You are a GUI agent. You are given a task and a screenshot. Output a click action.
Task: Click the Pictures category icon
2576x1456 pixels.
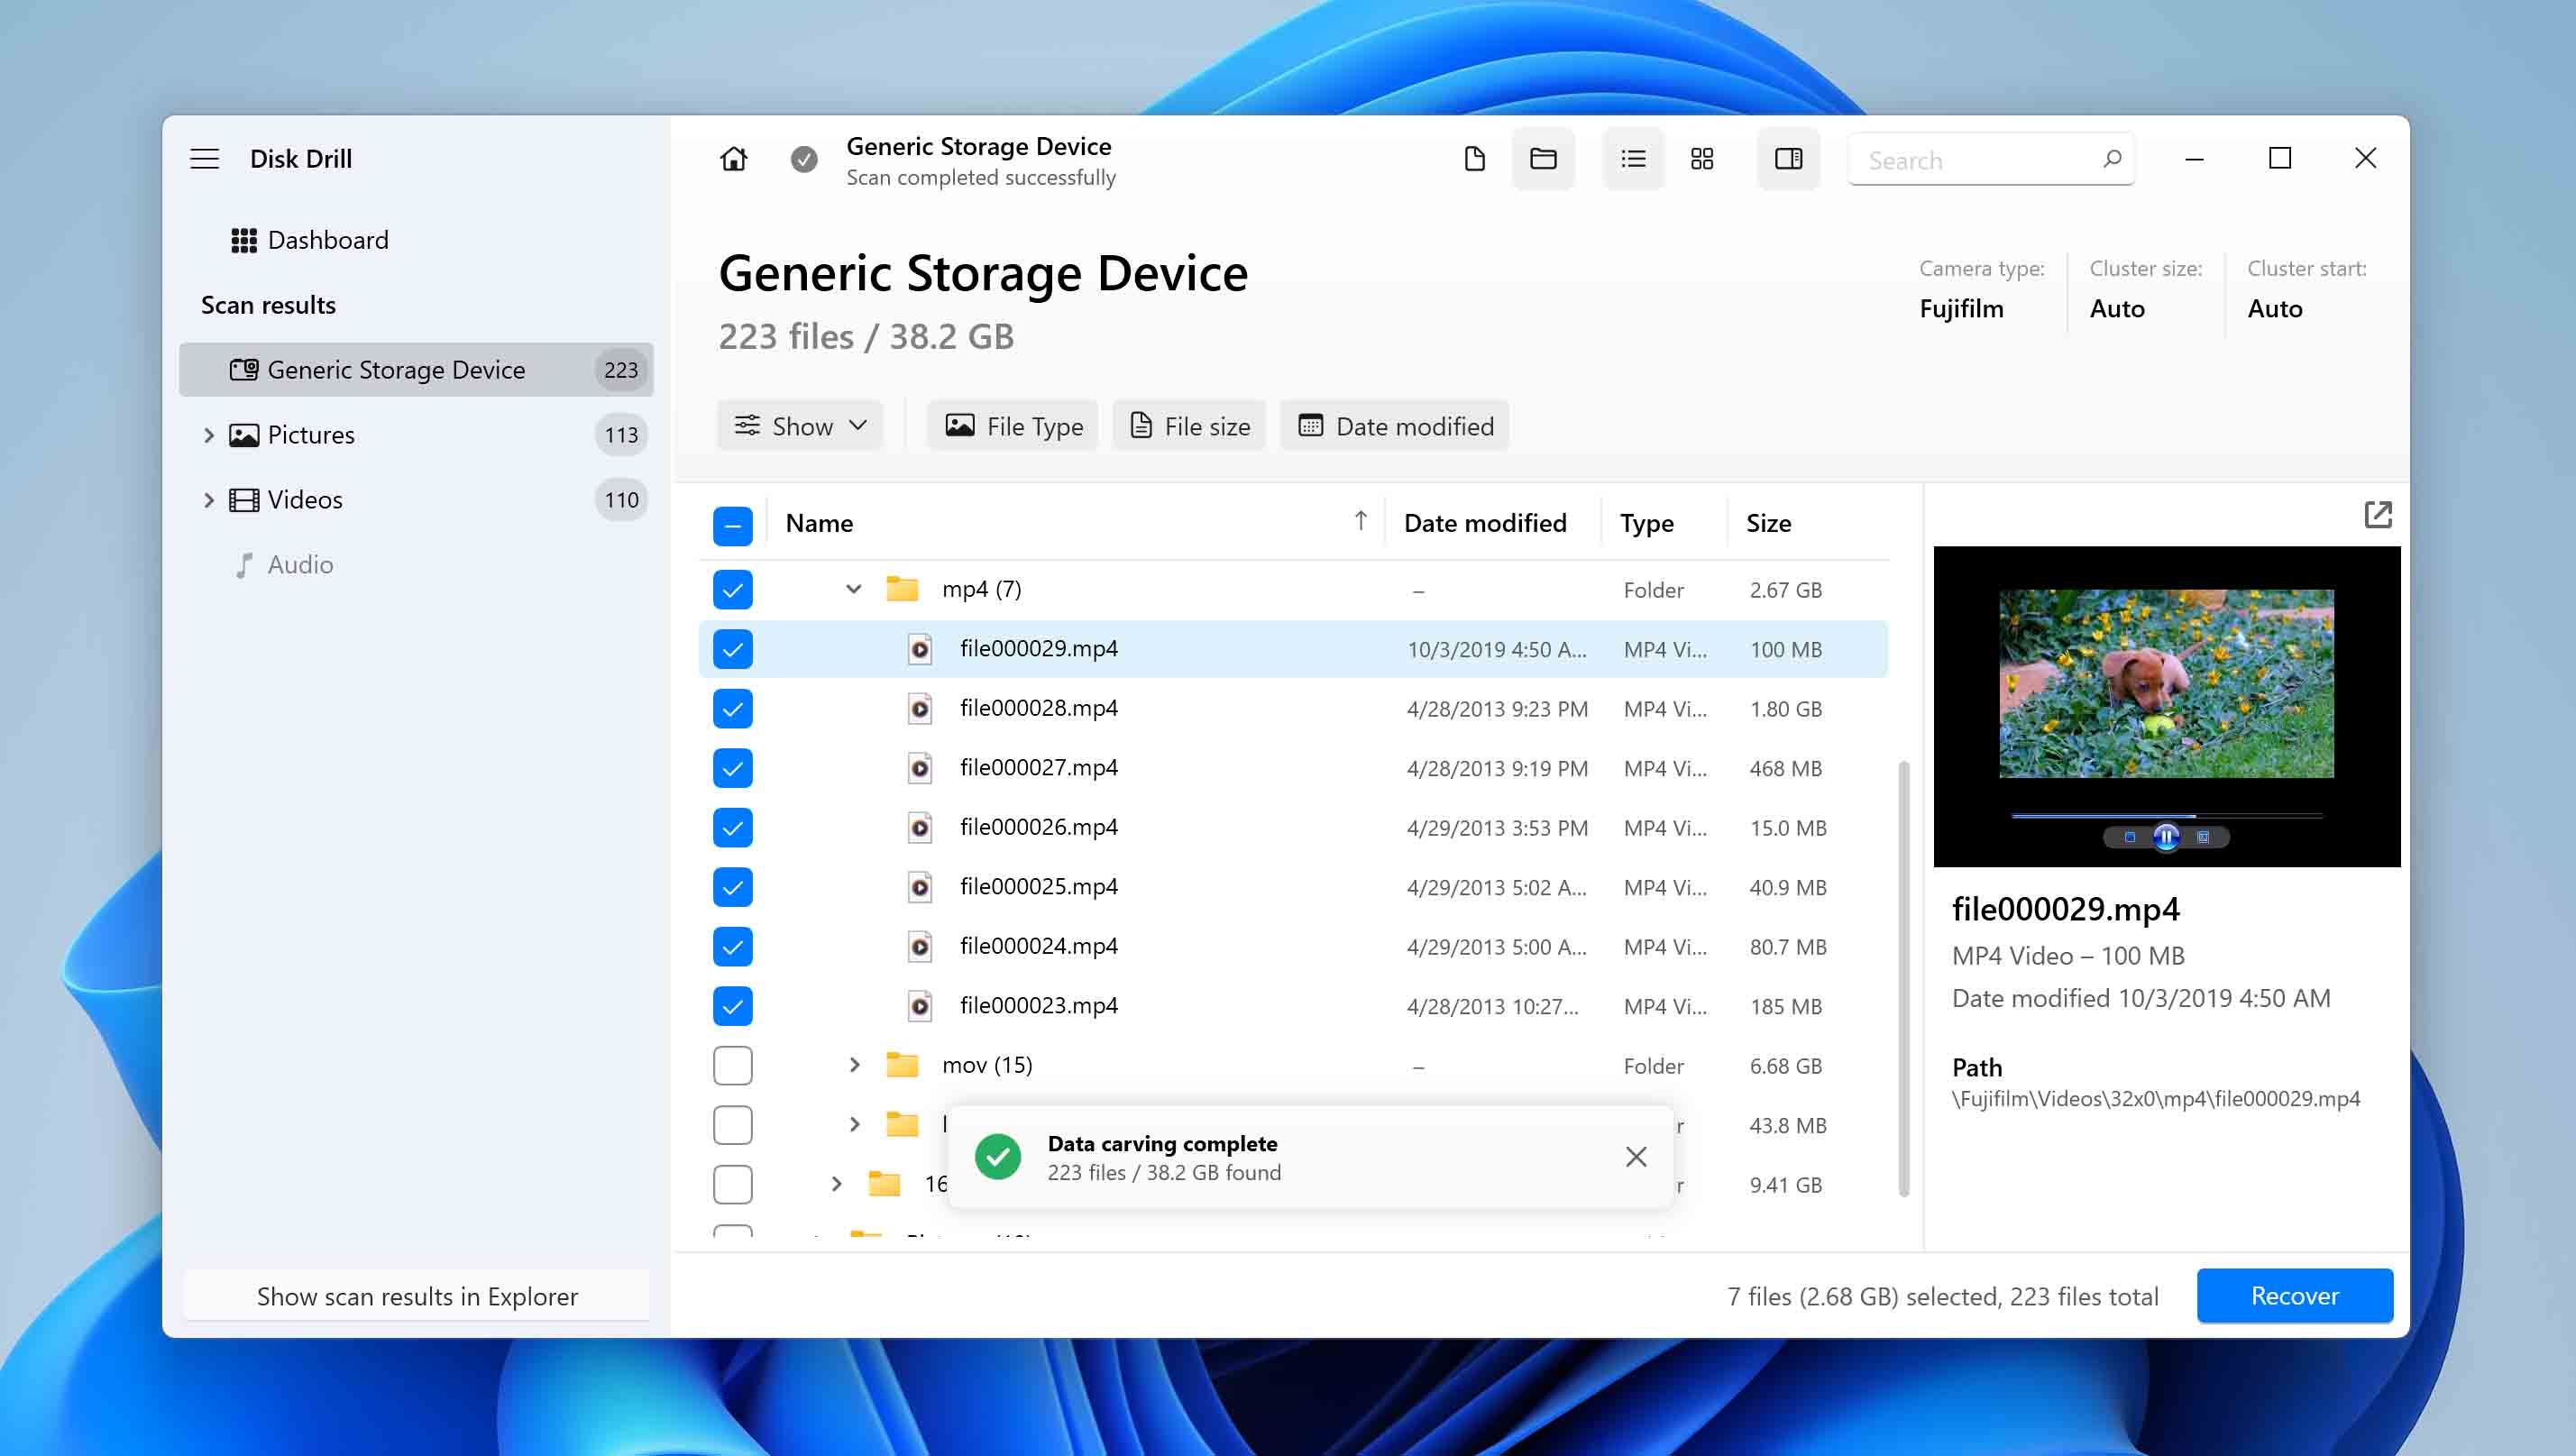[x=243, y=435]
